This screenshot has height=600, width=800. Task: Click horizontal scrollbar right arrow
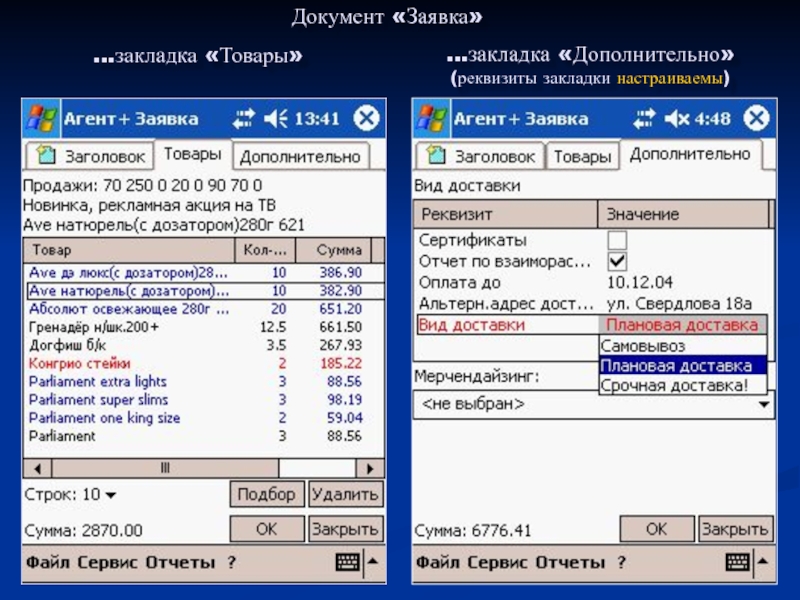click(370, 468)
